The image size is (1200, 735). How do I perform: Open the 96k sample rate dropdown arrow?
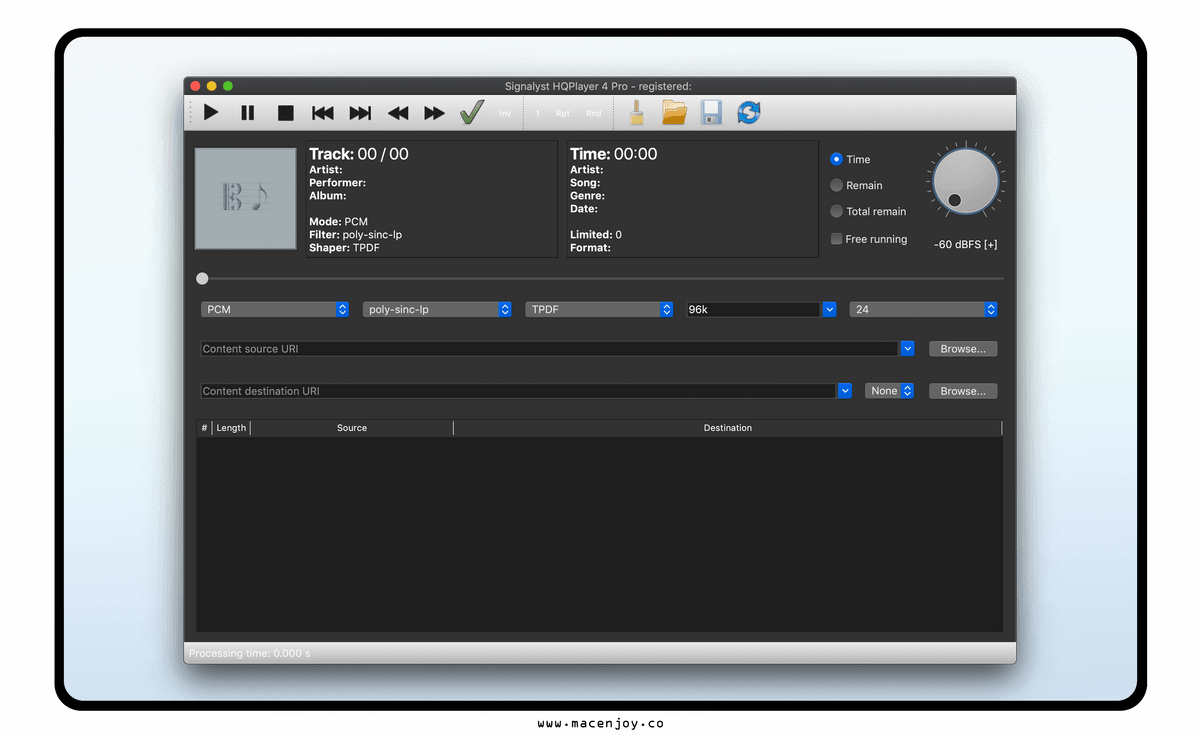(x=829, y=310)
